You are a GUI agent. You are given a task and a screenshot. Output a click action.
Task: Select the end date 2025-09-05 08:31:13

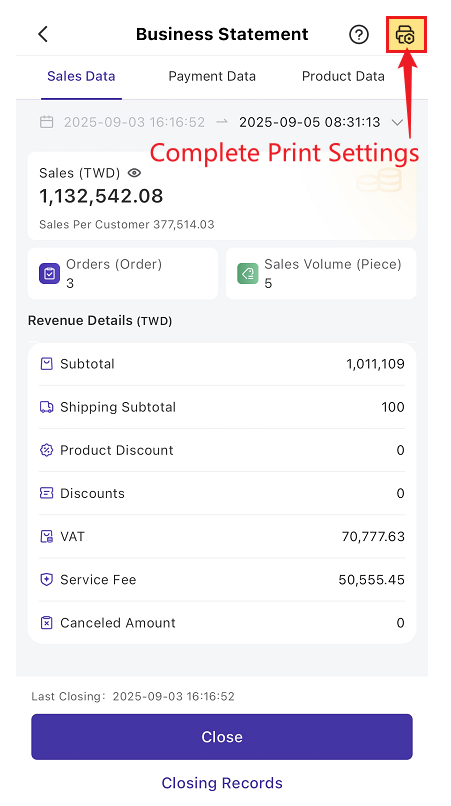[310, 122]
